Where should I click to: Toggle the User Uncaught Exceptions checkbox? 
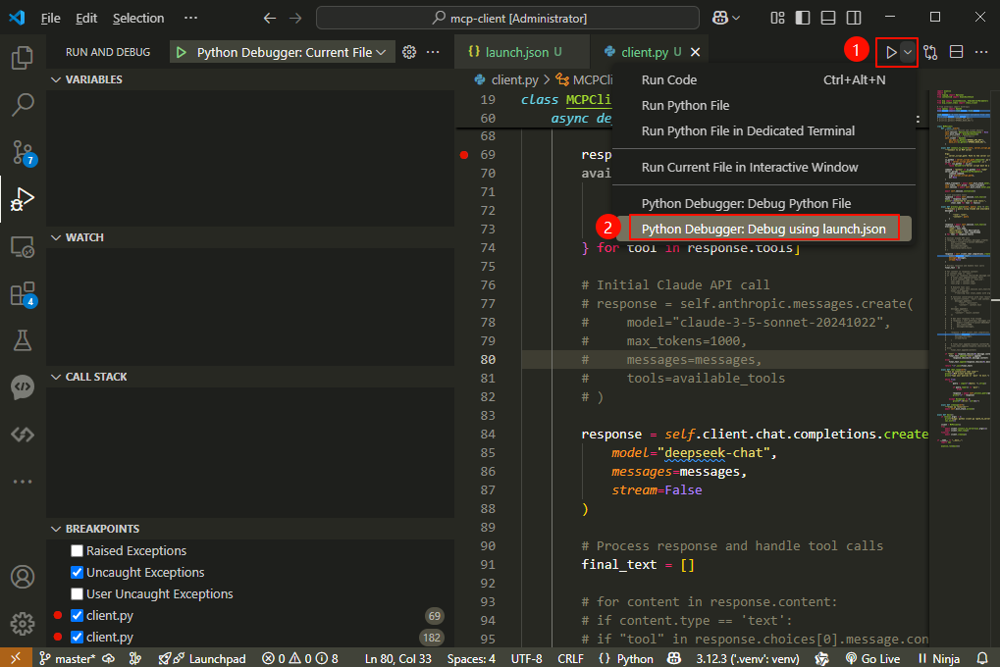(77, 594)
